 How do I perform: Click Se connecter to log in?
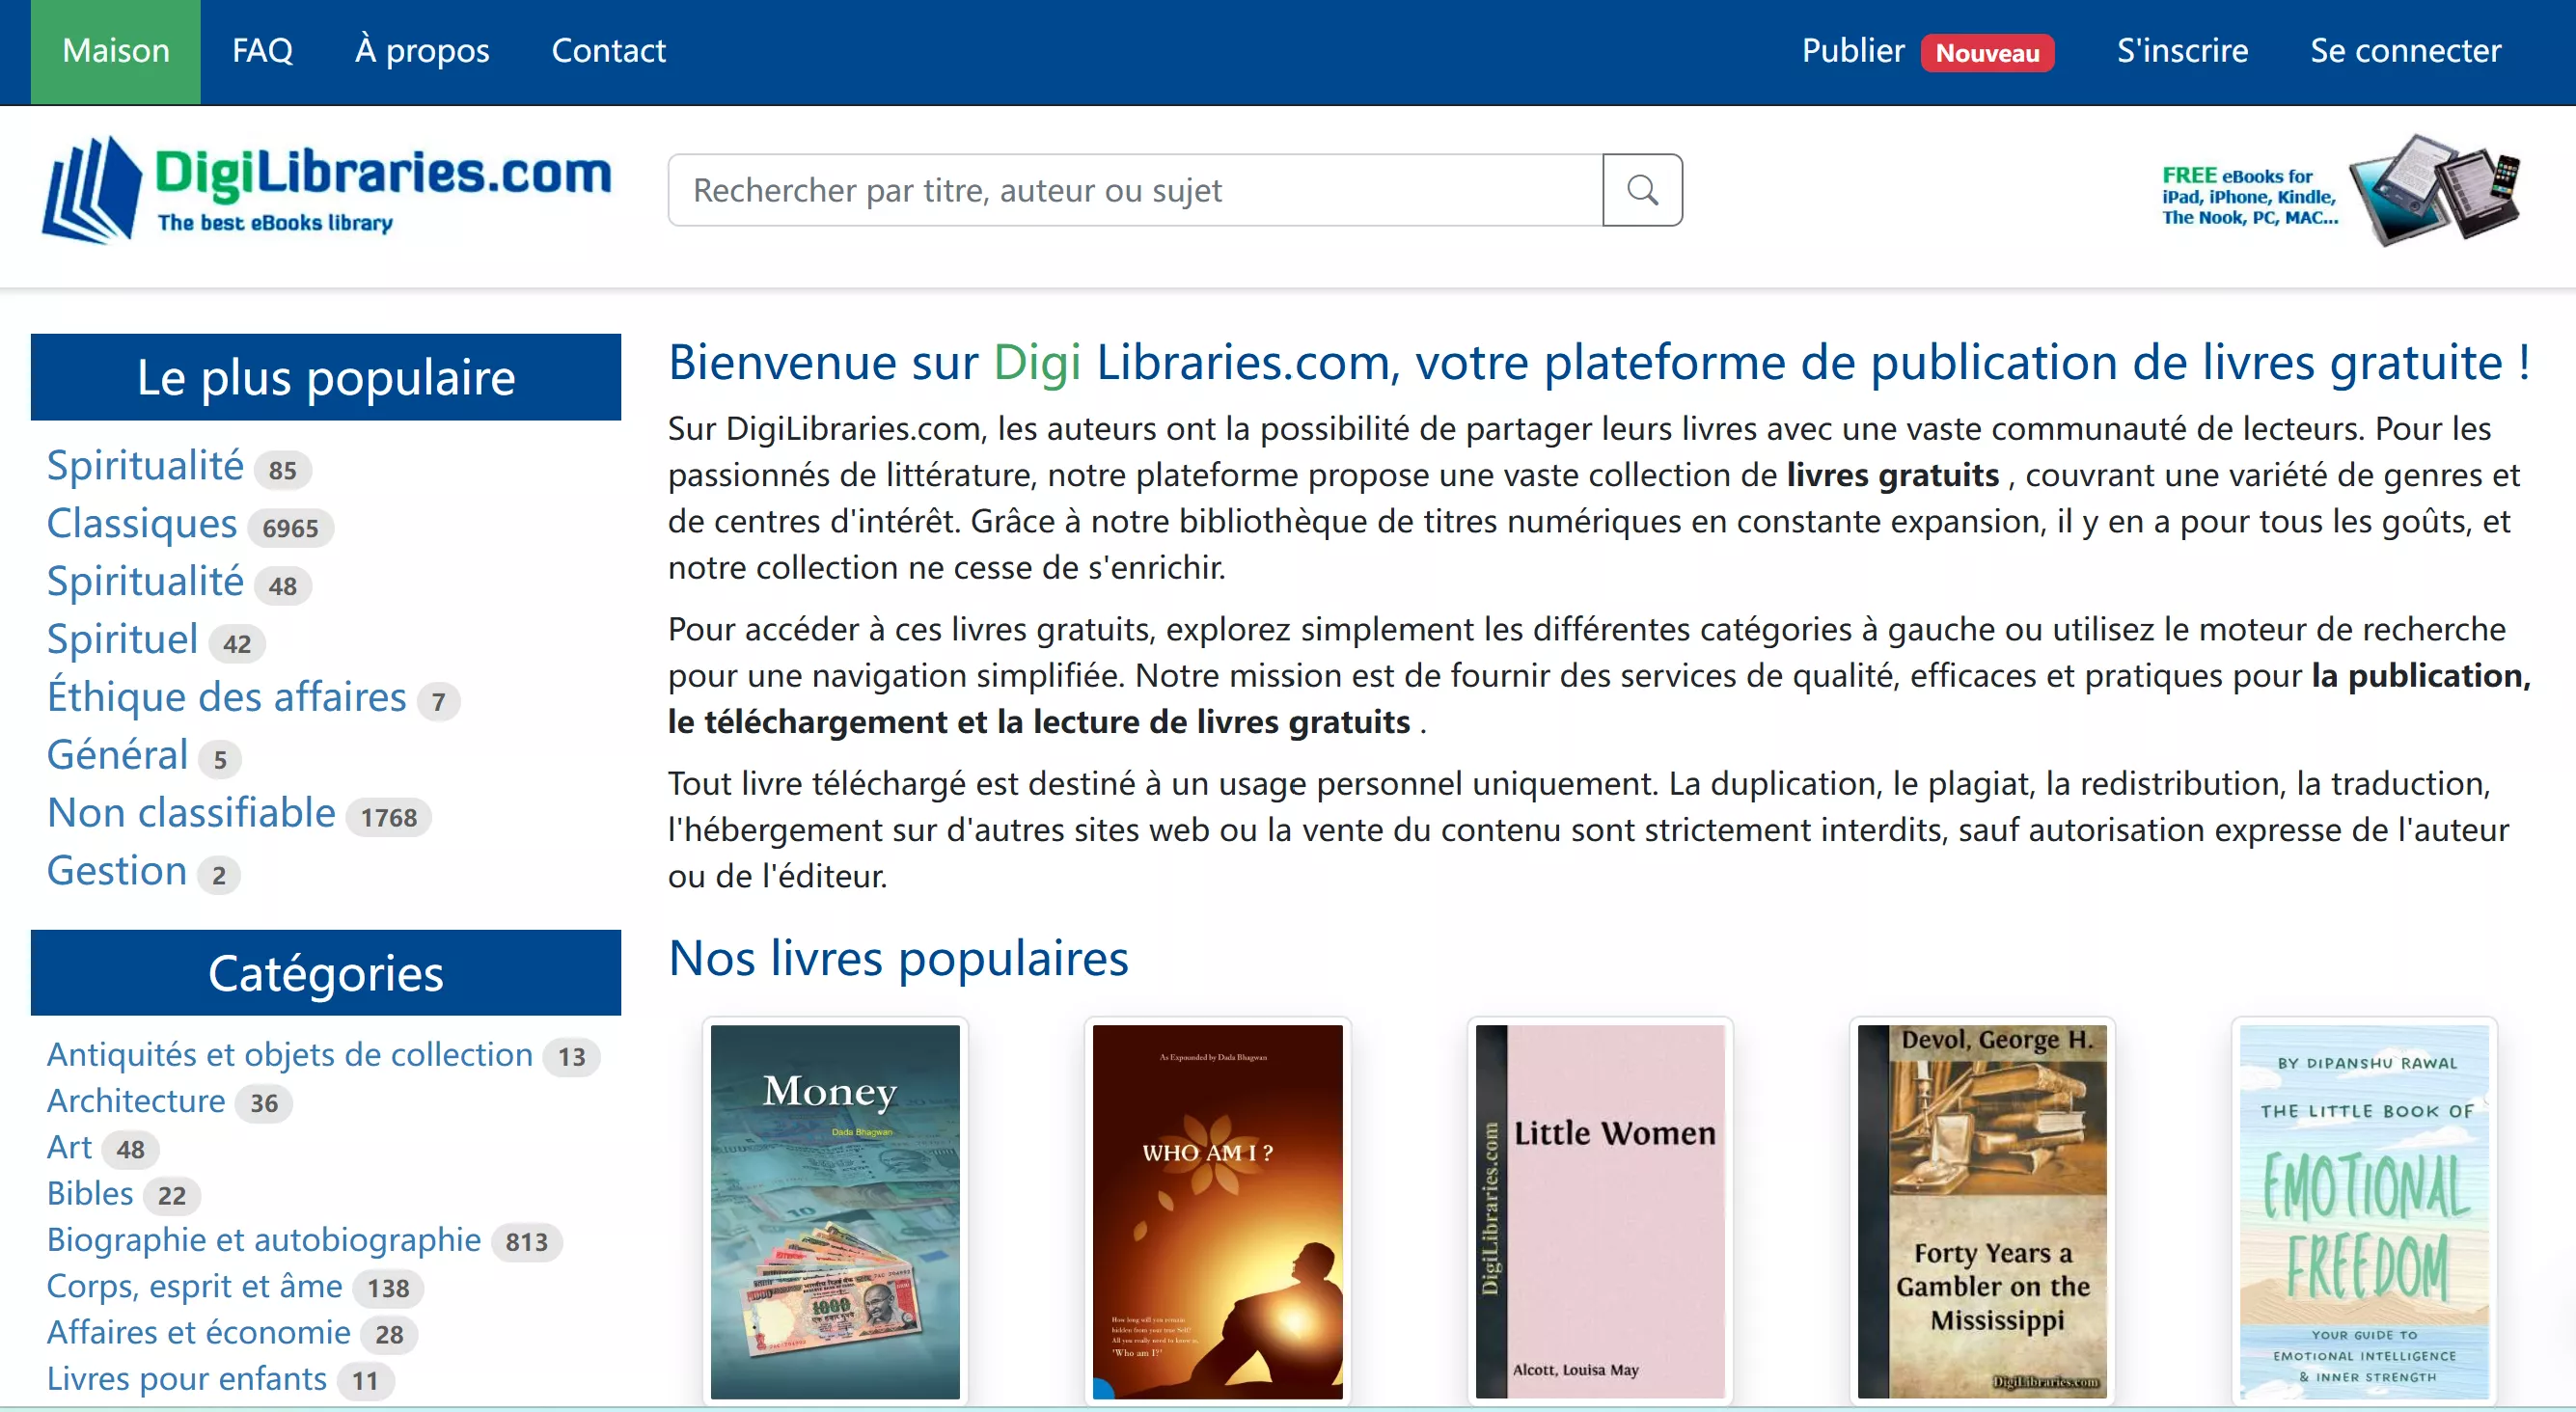pyautogui.click(x=2405, y=51)
